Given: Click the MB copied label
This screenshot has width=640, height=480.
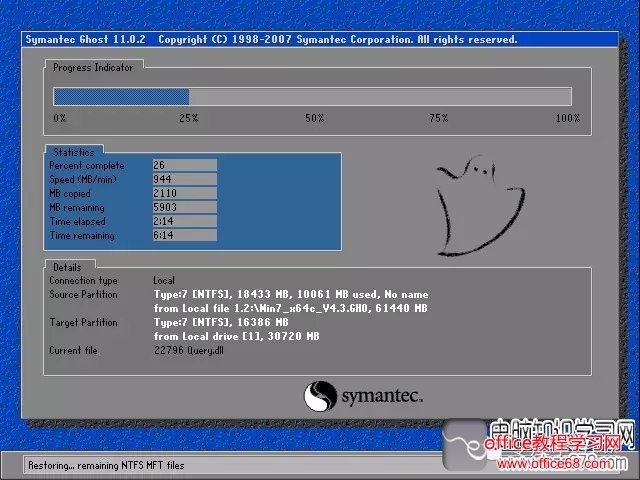Looking at the screenshot, I should (x=70, y=193).
